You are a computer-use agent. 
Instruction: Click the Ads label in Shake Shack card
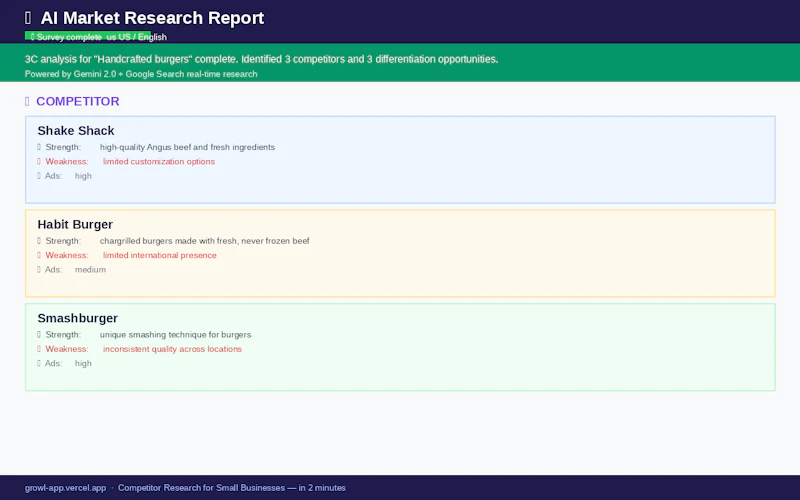54,176
